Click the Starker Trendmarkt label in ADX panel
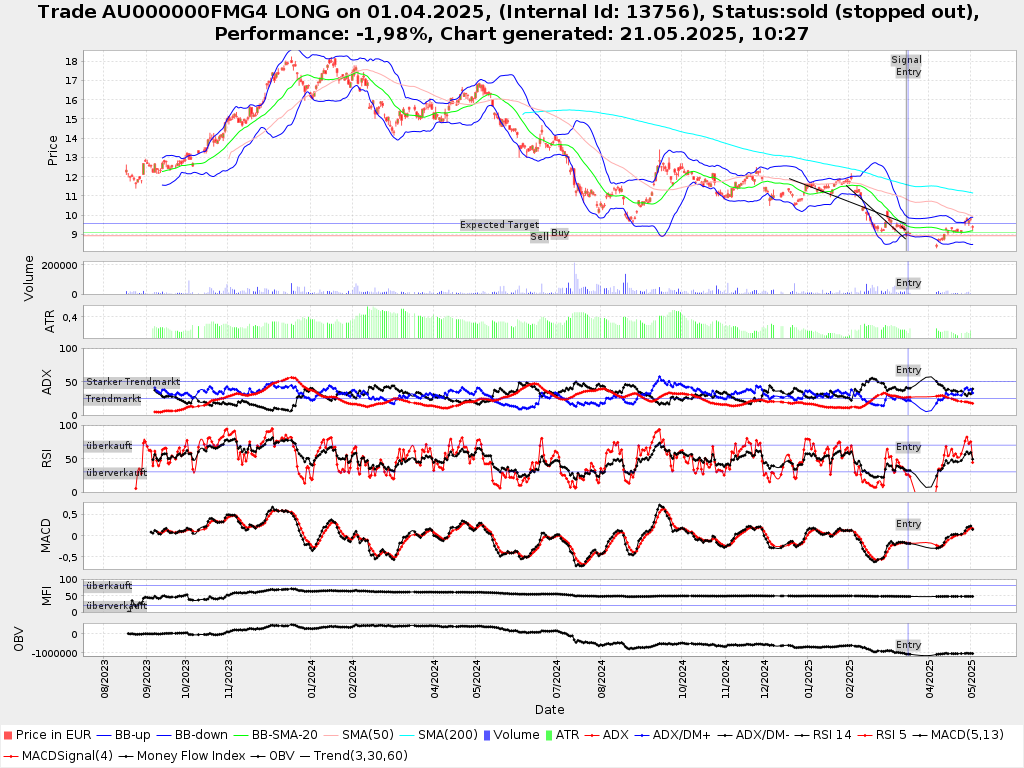 pyautogui.click(x=132, y=382)
